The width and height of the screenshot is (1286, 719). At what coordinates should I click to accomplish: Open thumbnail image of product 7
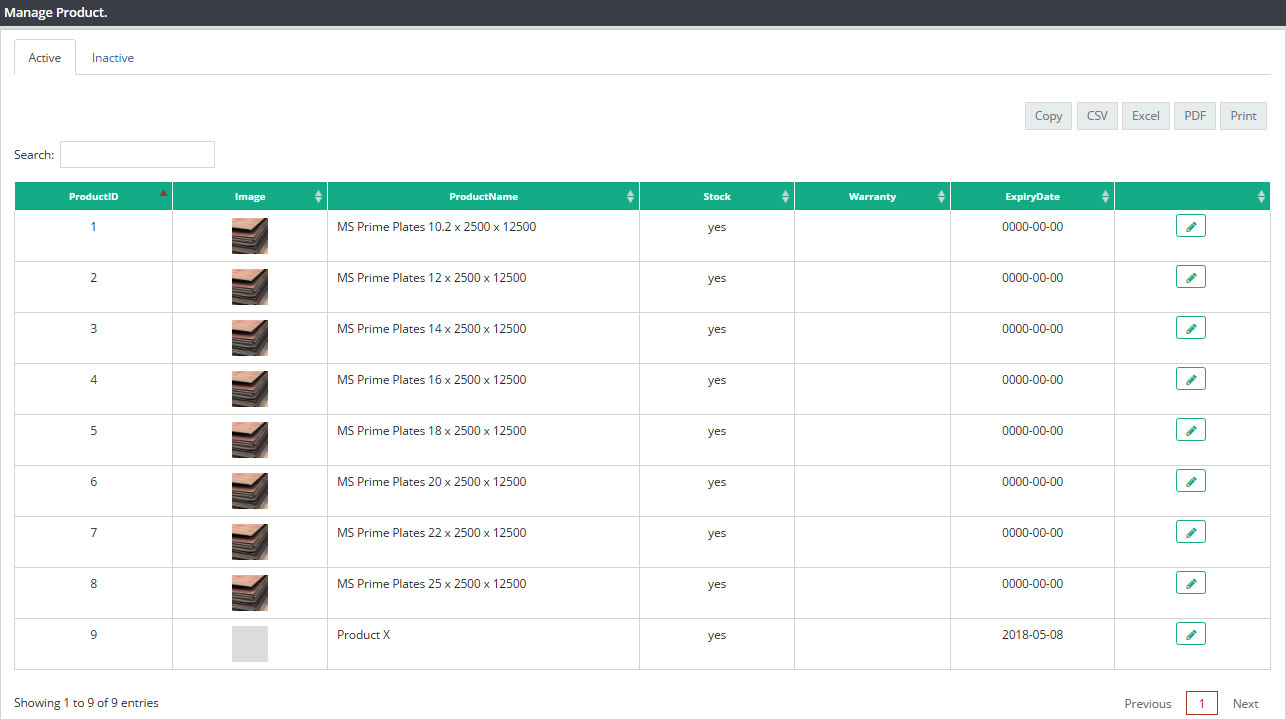click(250, 542)
